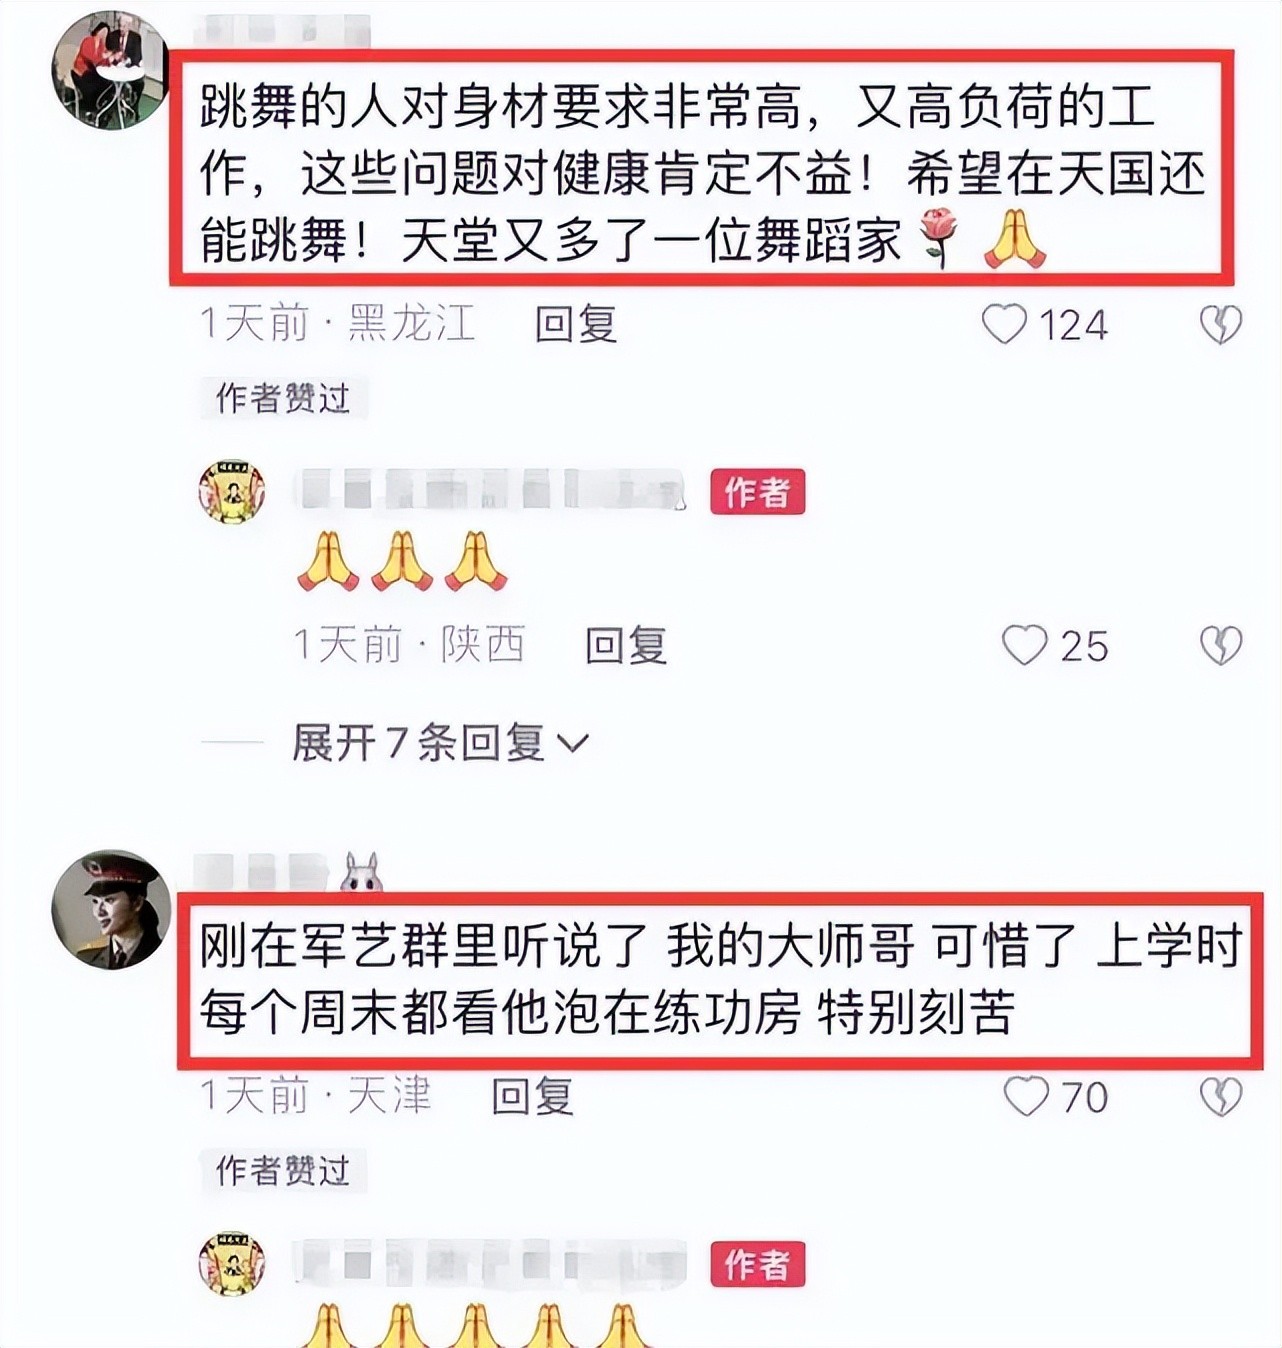The image size is (1282, 1348).
Task: Open the blurred author username in first reply
Action: point(491,490)
